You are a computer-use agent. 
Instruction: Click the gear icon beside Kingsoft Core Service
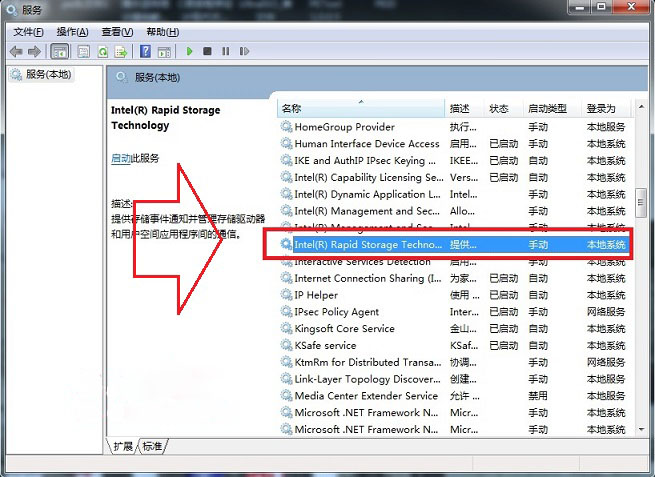[x=286, y=328]
